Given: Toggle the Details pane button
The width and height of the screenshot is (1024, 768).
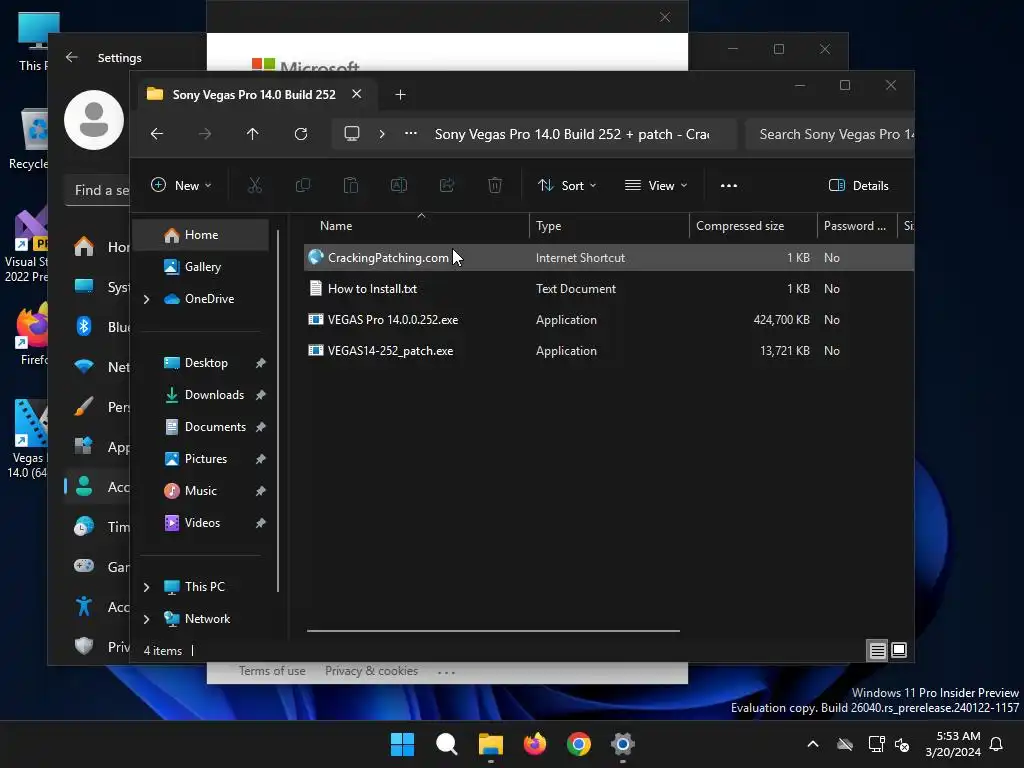Looking at the screenshot, I should [x=858, y=185].
